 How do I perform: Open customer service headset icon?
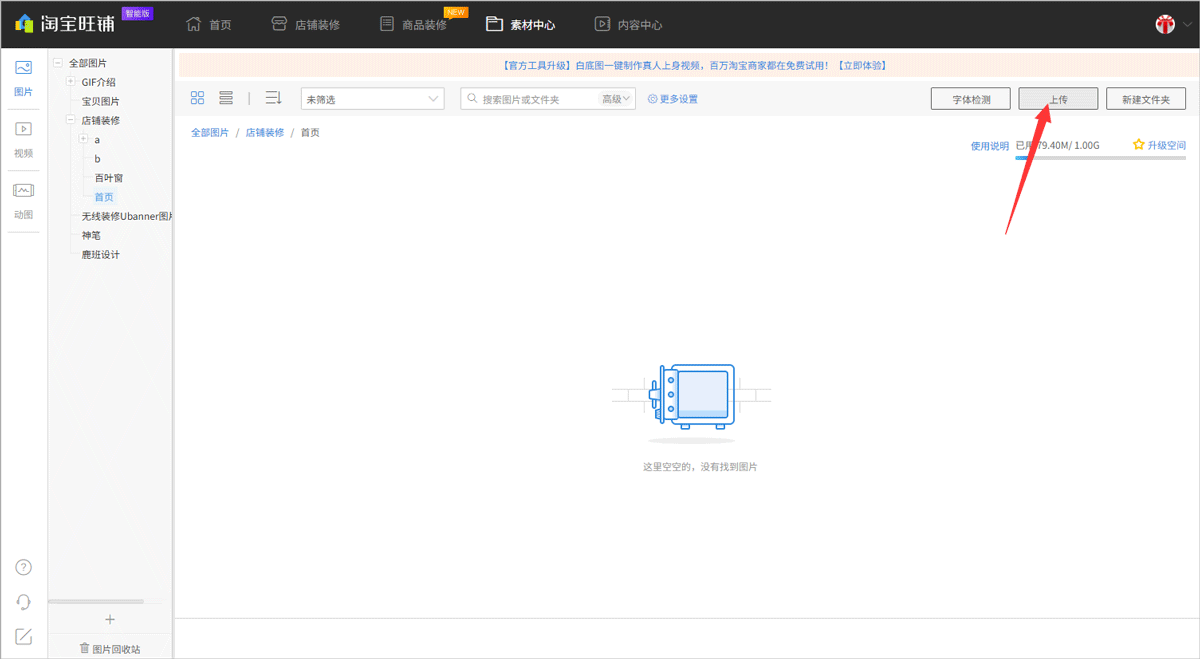[24, 602]
